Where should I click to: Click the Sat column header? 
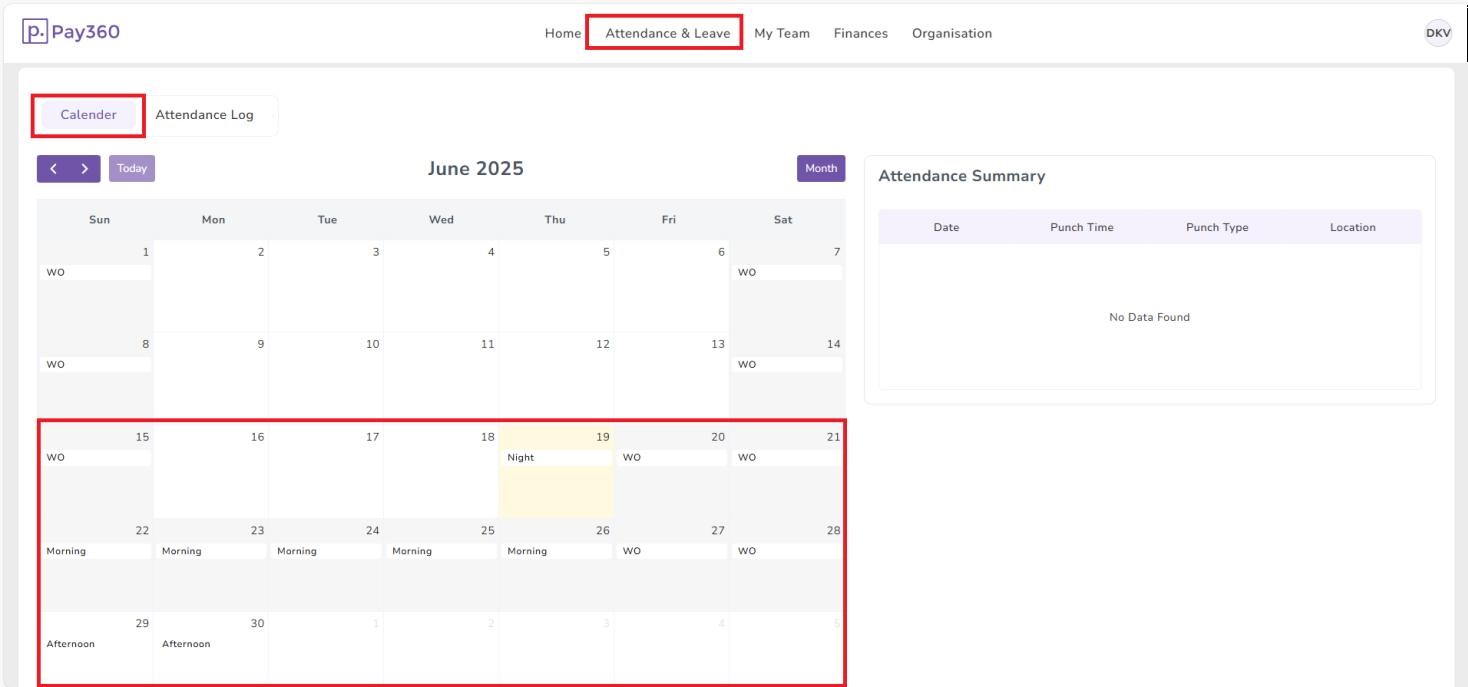tap(783, 220)
